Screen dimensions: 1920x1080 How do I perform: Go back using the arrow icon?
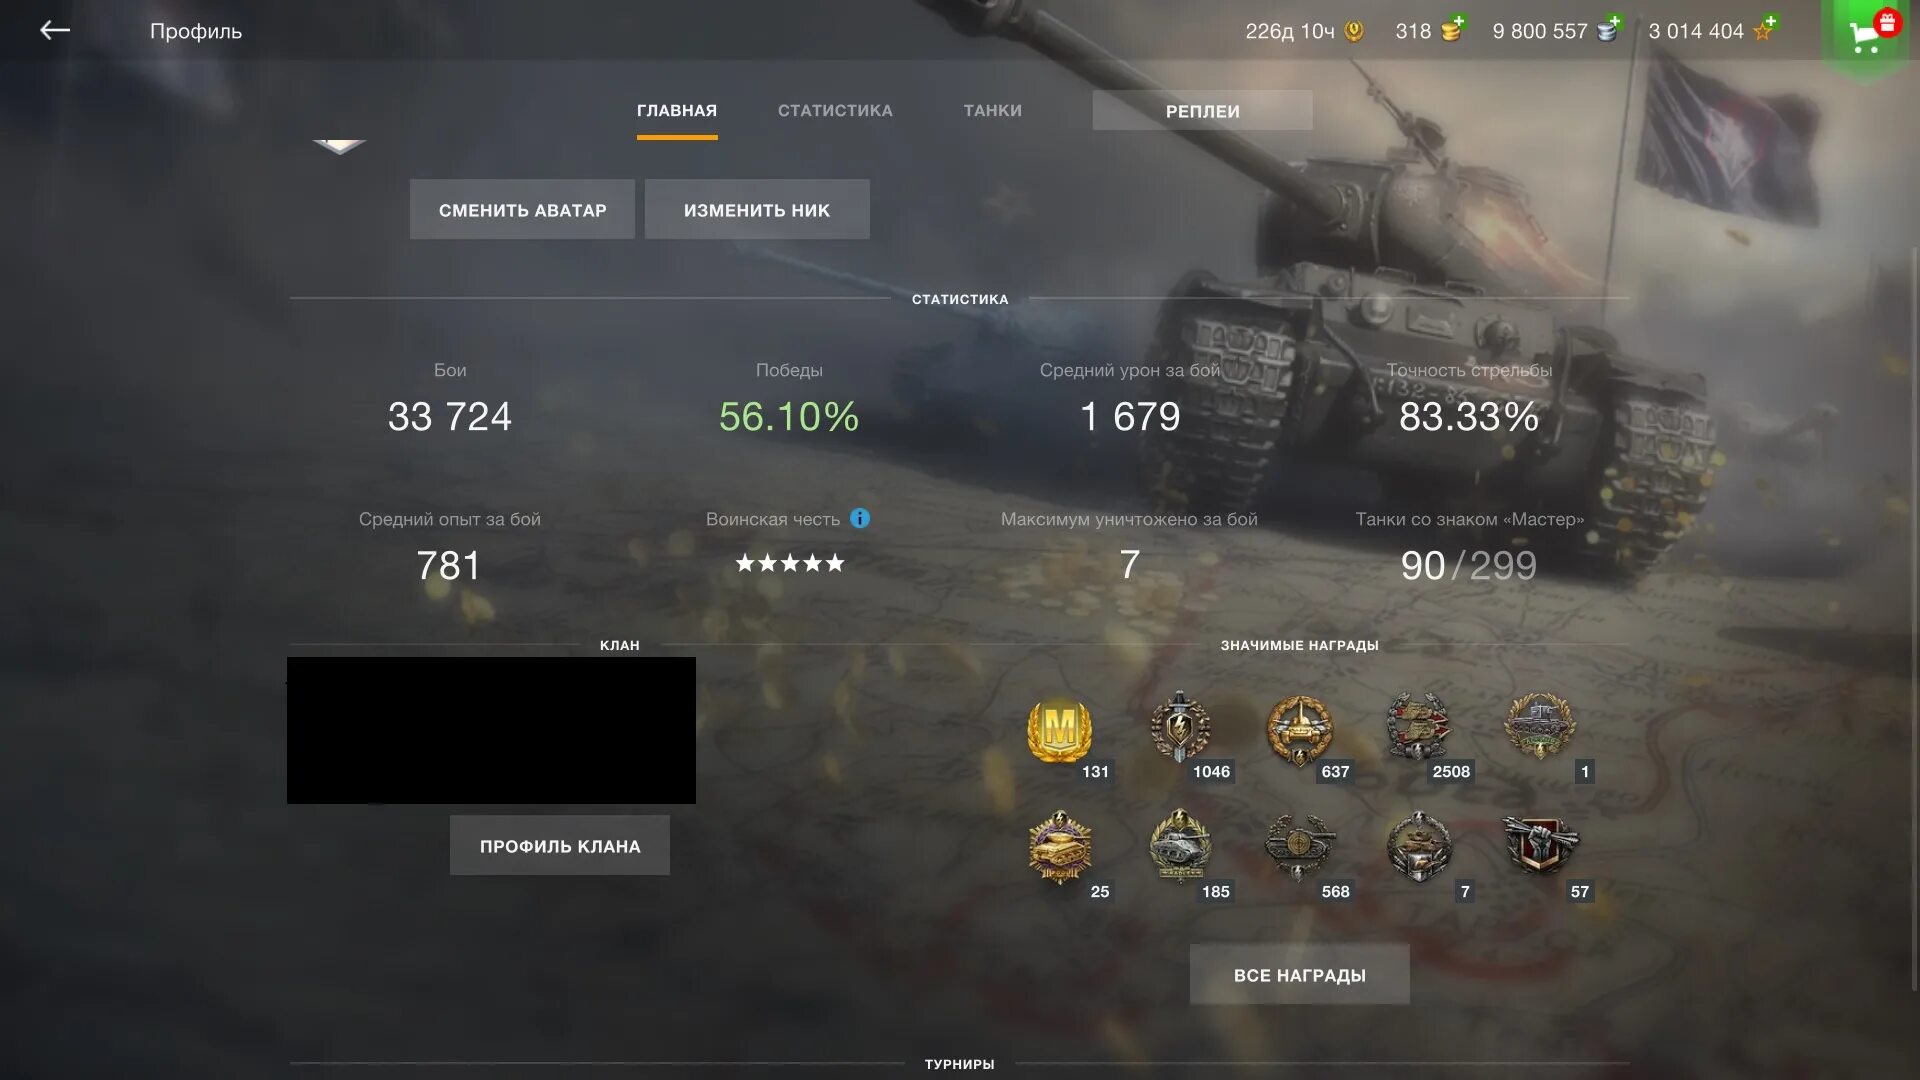tap(55, 31)
